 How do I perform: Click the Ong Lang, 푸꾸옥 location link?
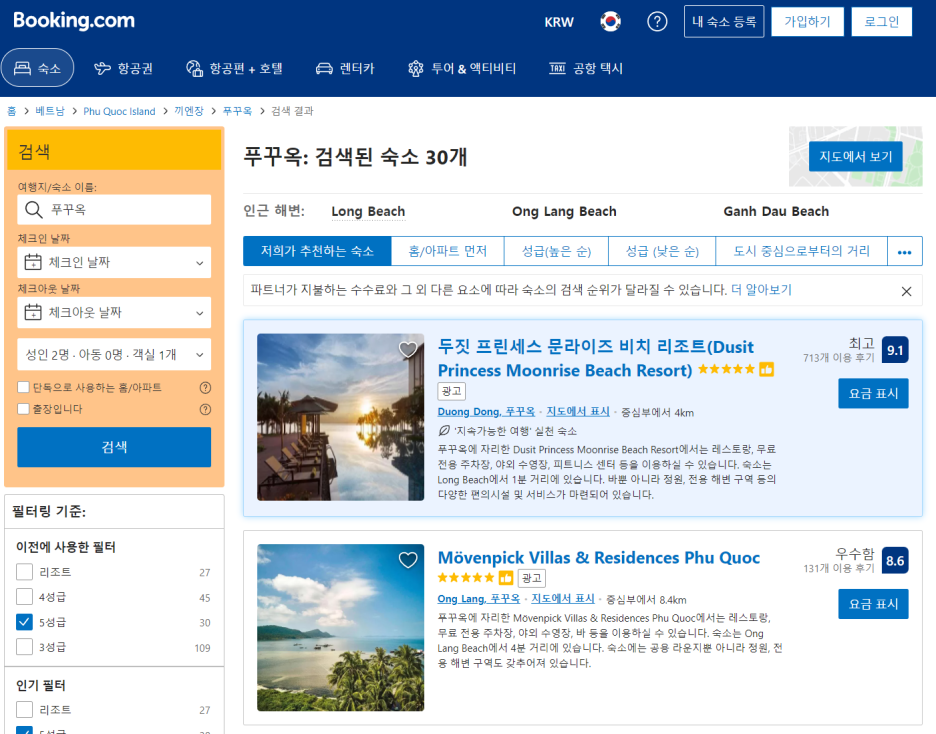pyautogui.click(x=479, y=599)
